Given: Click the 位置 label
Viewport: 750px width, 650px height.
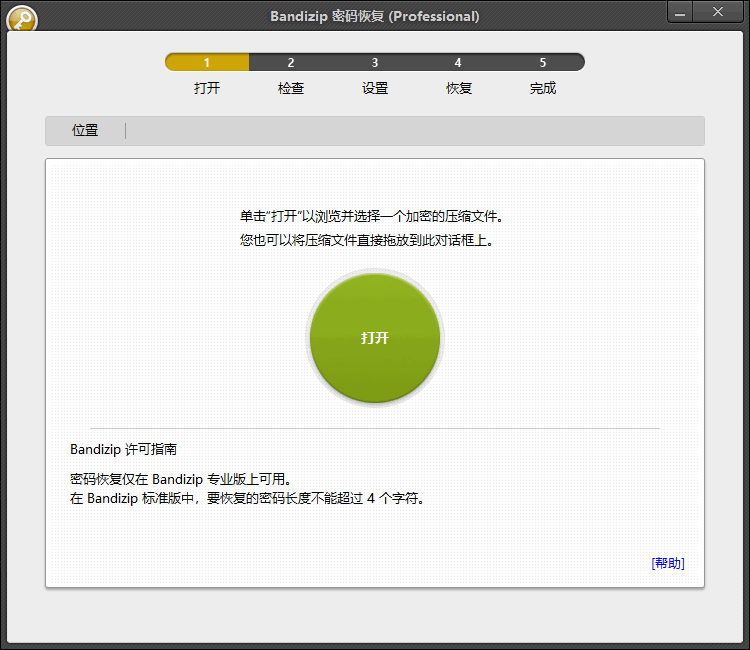Looking at the screenshot, I should tap(85, 131).
